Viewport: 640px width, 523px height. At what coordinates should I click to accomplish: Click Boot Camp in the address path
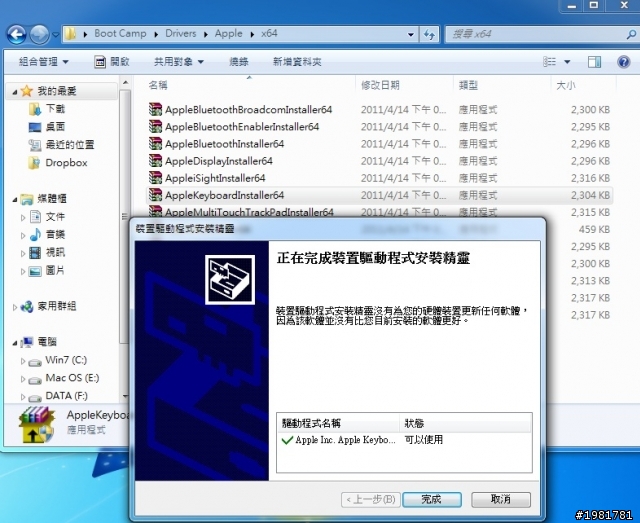click(120, 33)
